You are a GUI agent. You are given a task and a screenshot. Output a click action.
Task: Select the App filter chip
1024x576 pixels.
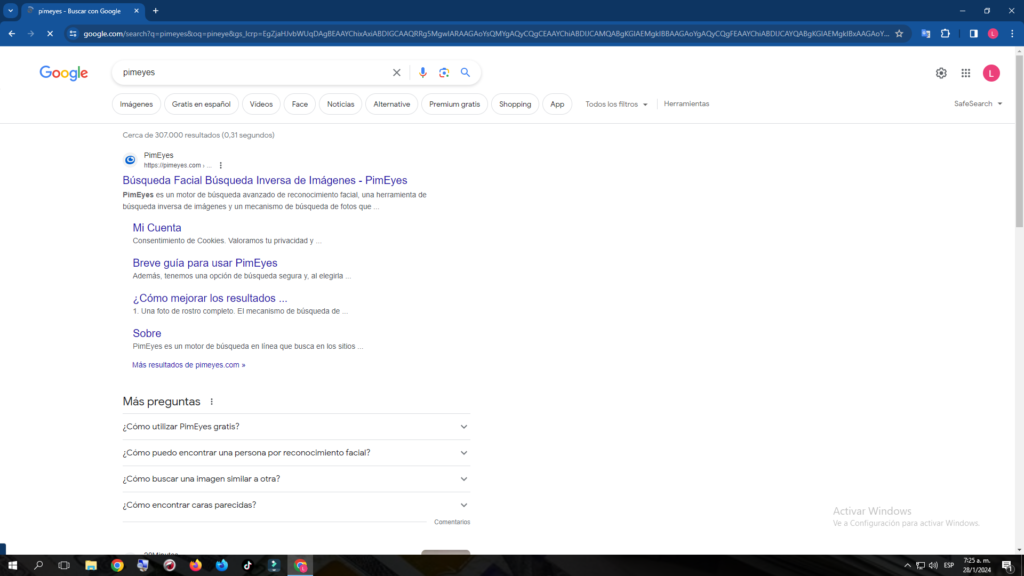point(557,104)
